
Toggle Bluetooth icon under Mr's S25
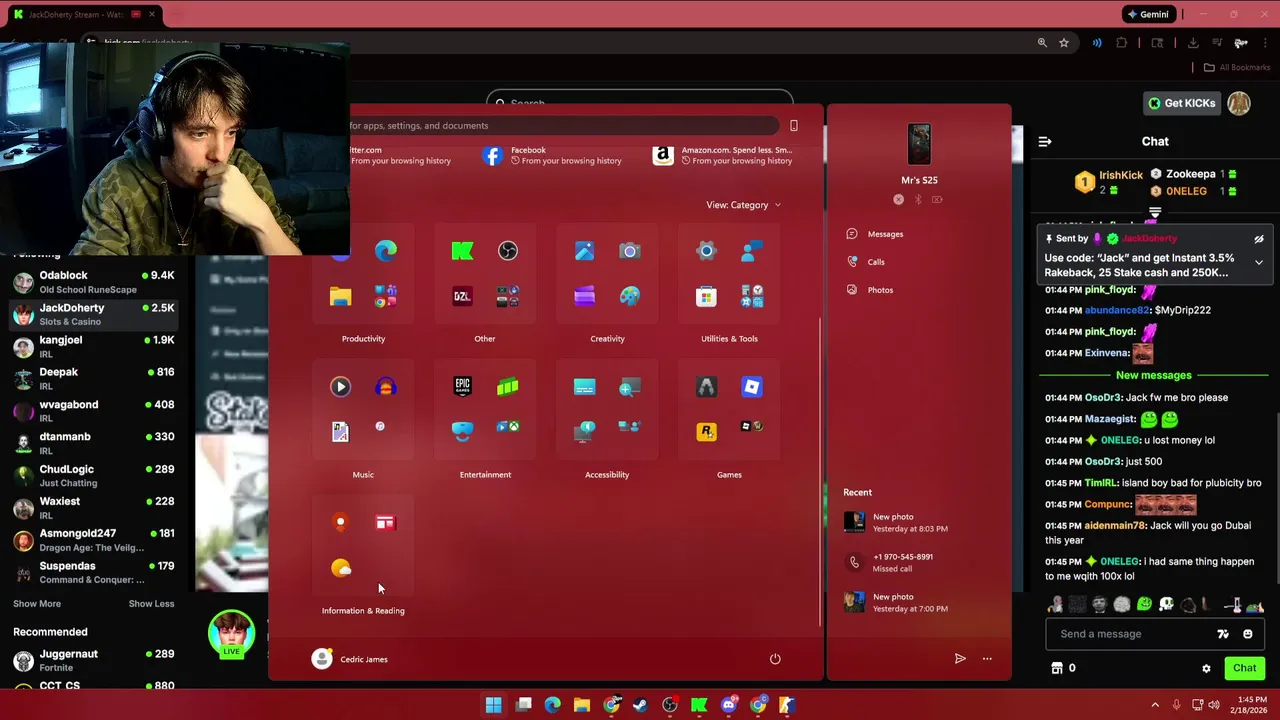pos(918,200)
